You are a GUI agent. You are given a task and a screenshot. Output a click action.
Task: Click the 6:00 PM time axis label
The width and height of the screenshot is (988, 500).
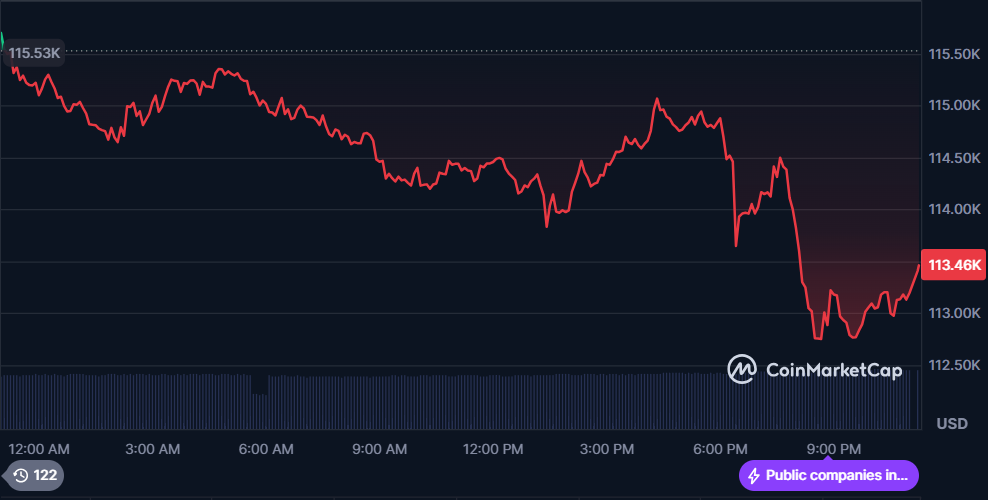point(720,449)
